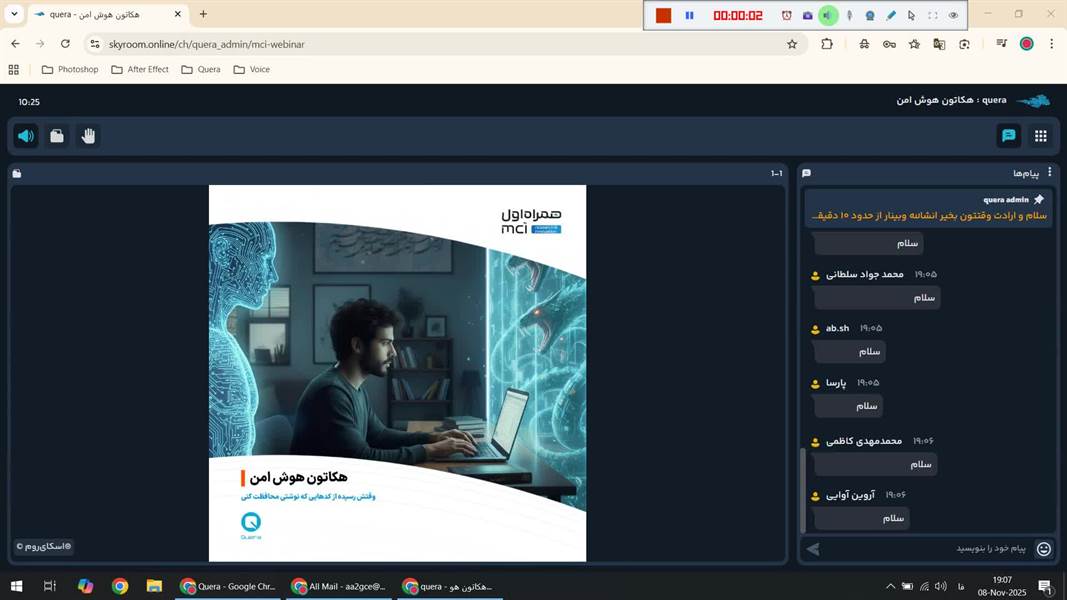Pause the screen recording
This screenshot has height=600, width=1067.
689,15
